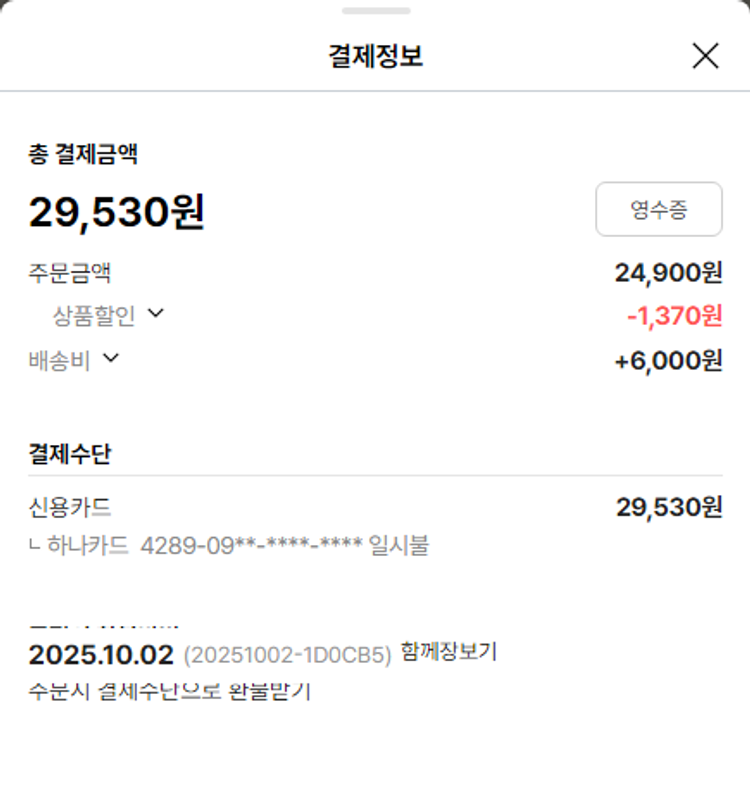Click the +6,000원 shipping fee amount
The width and height of the screenshot is (750, 810).
pyautogui.click(x=668, y=360)
